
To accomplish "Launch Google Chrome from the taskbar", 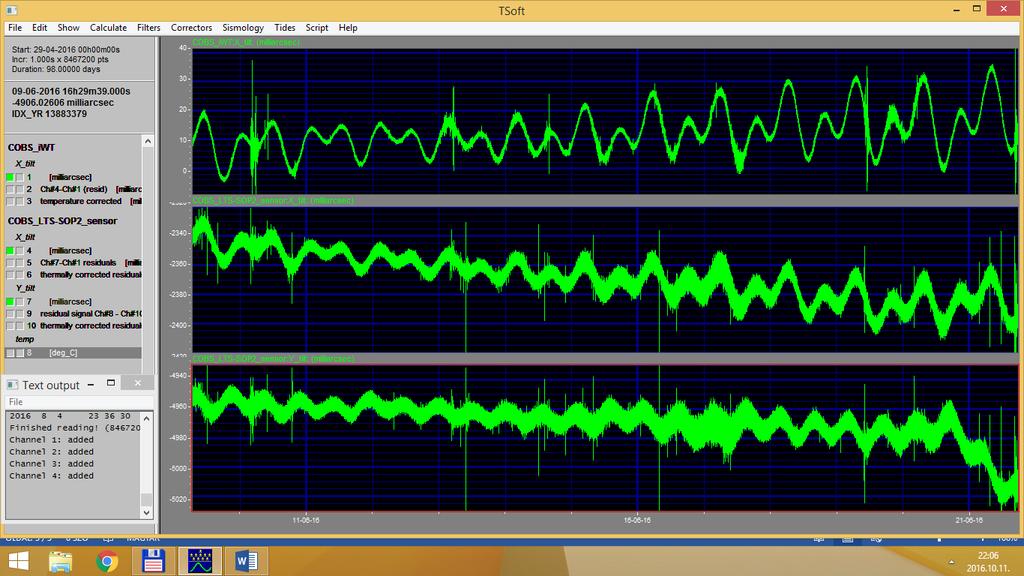I will [x=107, y=561].
